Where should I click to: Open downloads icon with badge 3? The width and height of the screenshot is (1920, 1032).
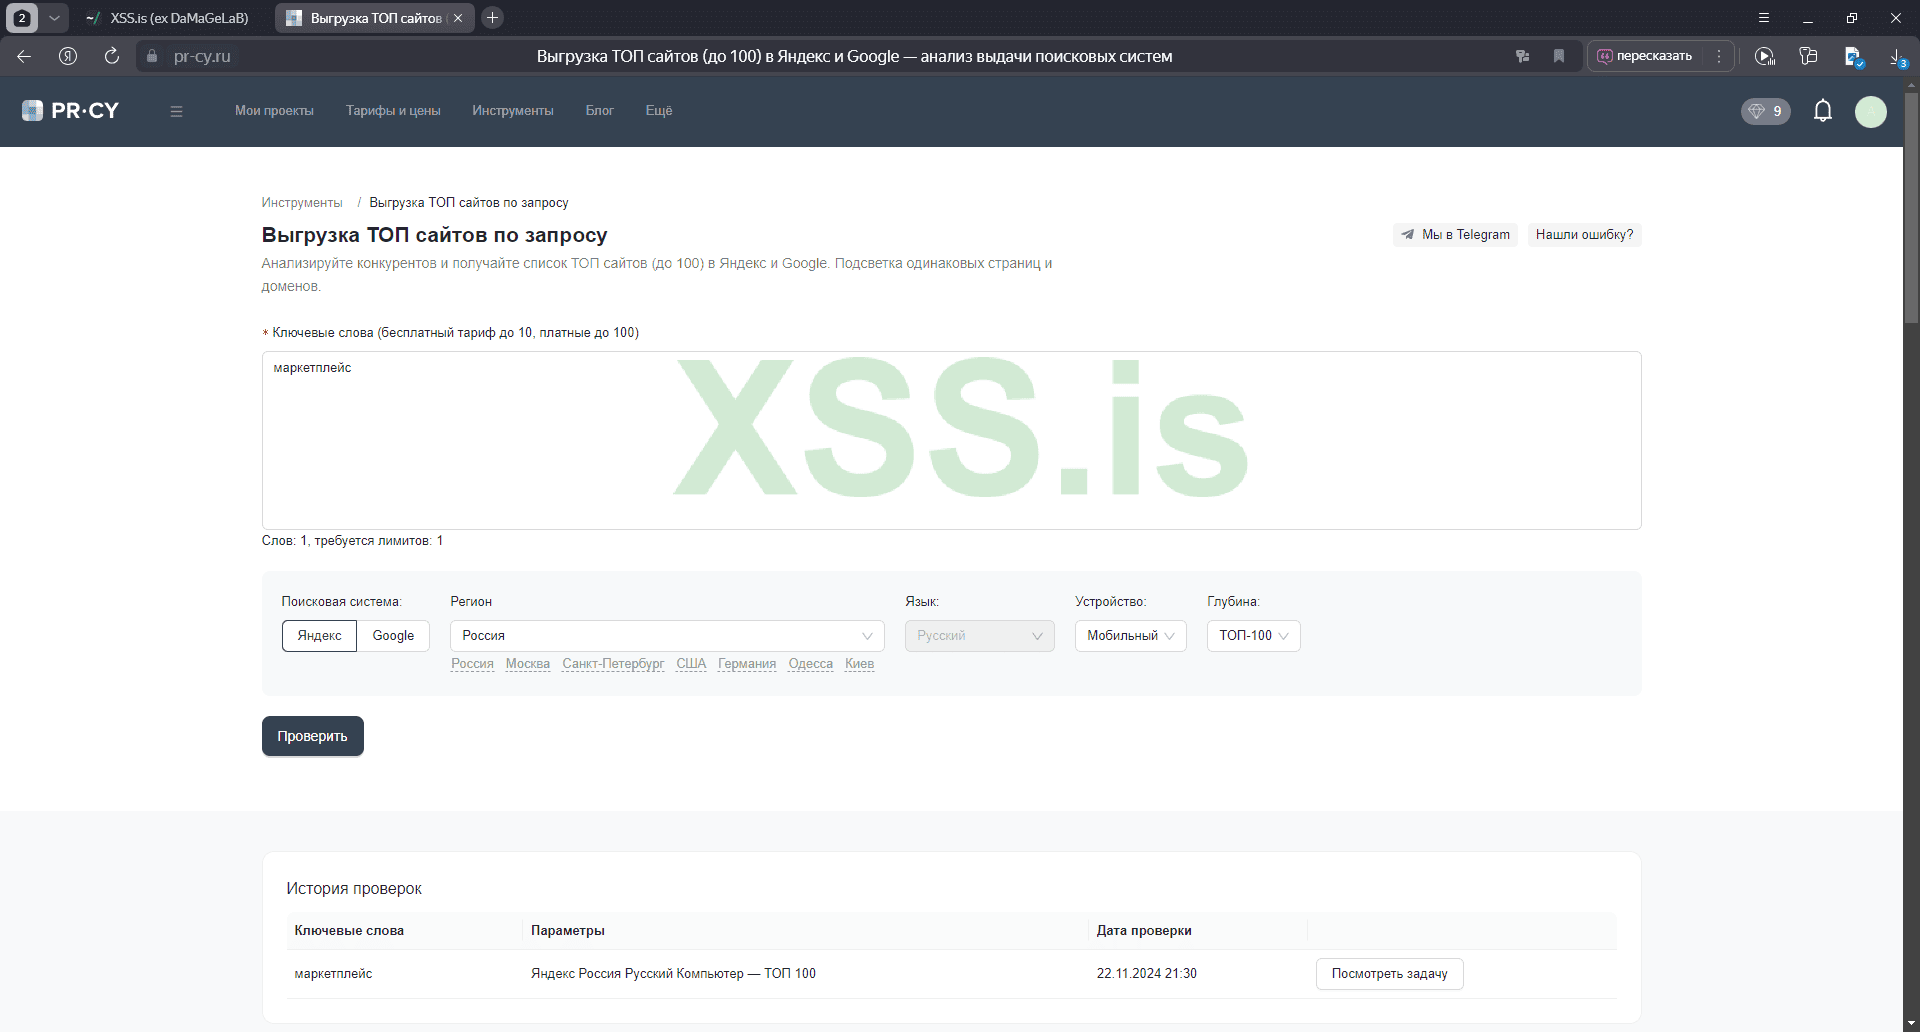[x=1897, y=57]
